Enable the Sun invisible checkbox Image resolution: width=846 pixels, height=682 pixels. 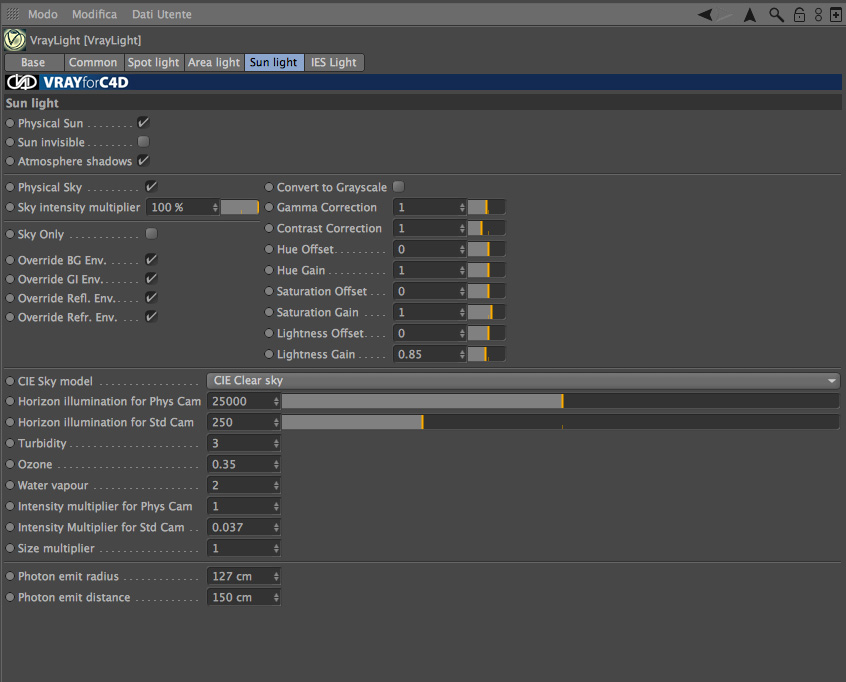click(x=143, y=141)
